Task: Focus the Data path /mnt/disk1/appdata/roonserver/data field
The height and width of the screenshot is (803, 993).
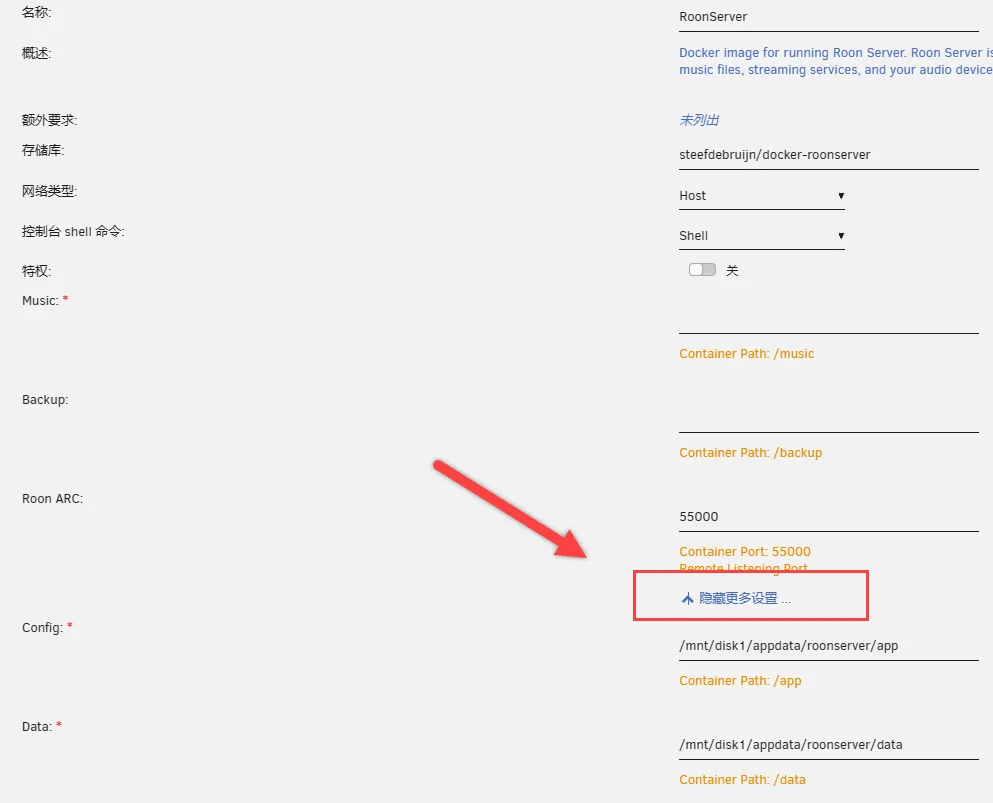Action: [x=828, y=745]
